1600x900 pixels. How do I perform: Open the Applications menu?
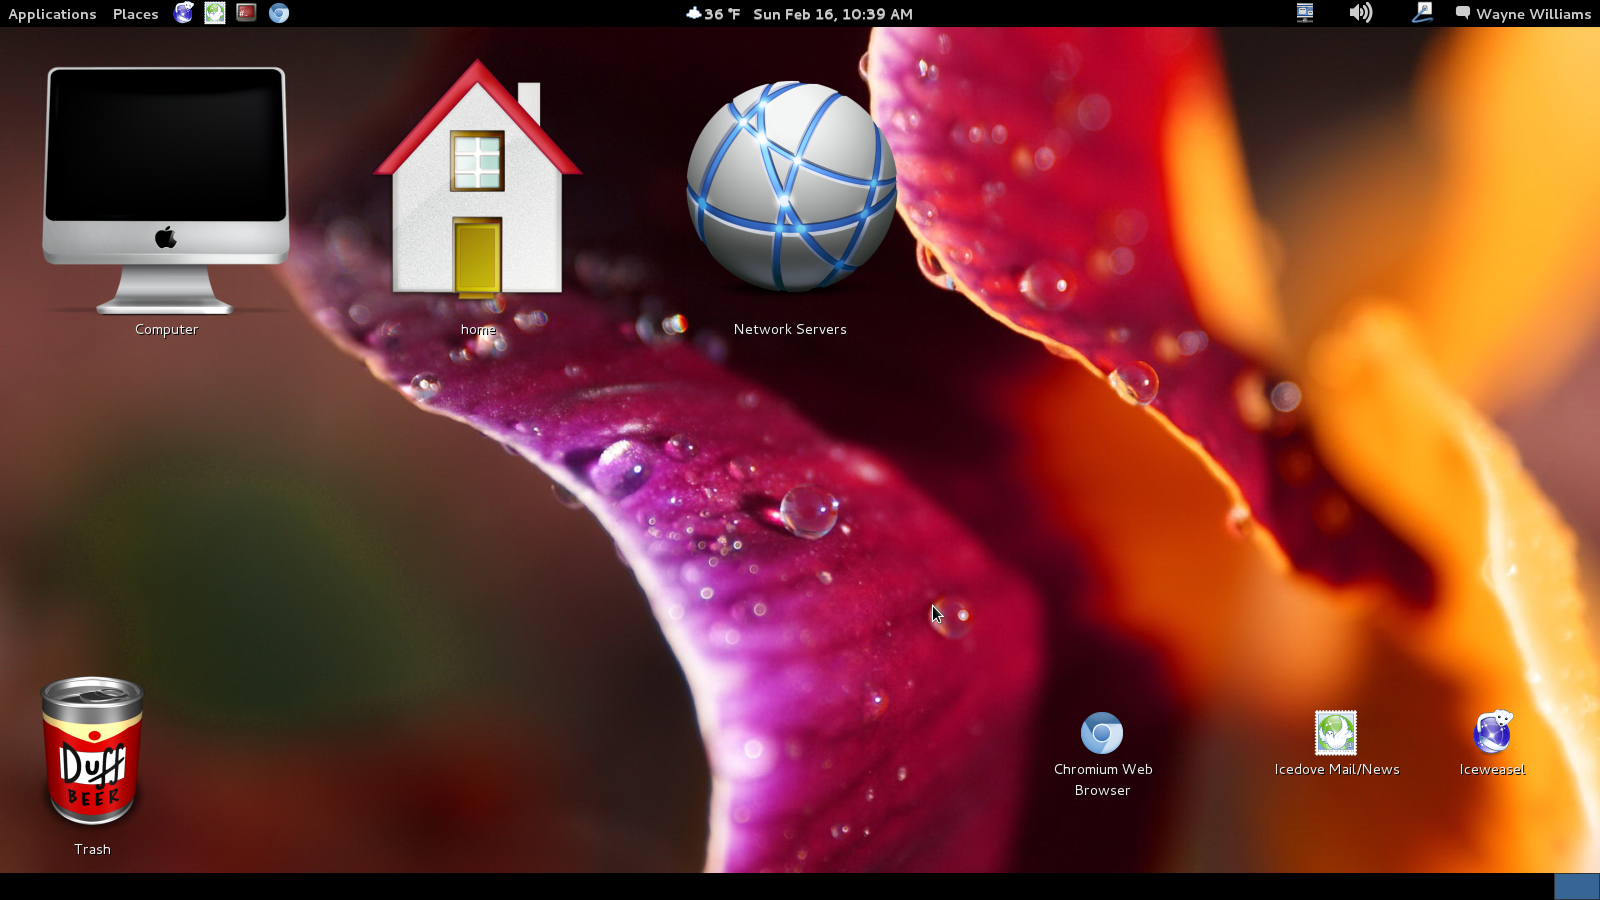(x=52, y=14)
